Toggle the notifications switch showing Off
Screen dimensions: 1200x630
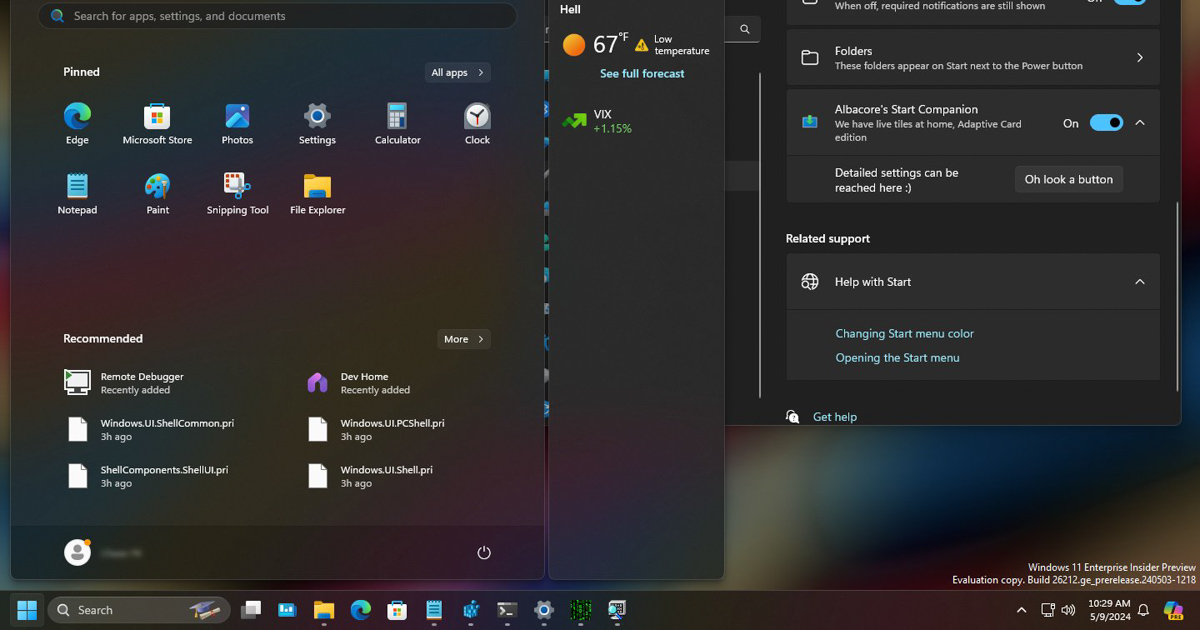(x=1130, y=0)
